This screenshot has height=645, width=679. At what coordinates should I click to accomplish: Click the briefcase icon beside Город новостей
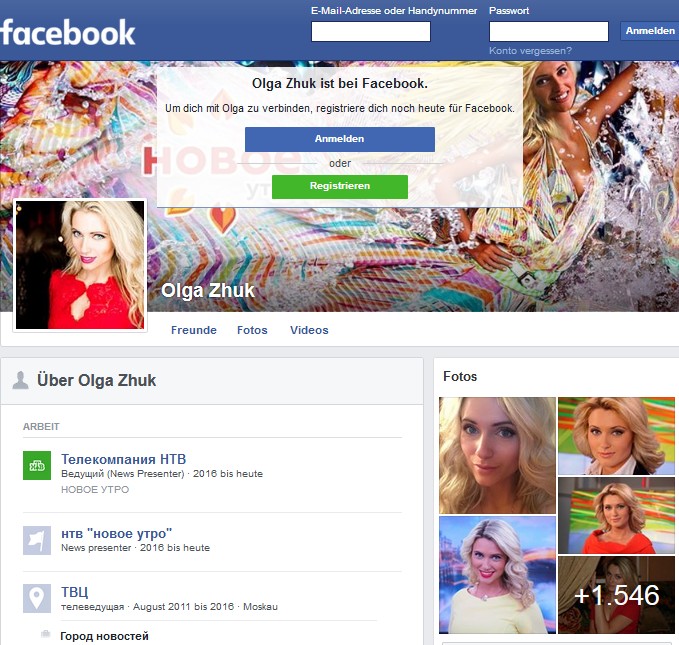point(45,635)
